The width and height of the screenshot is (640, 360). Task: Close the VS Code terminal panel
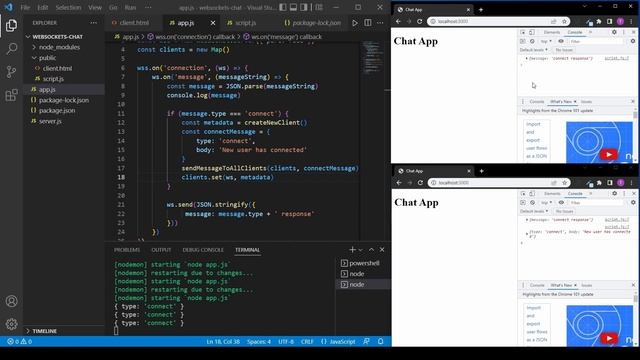click(382, 249)
